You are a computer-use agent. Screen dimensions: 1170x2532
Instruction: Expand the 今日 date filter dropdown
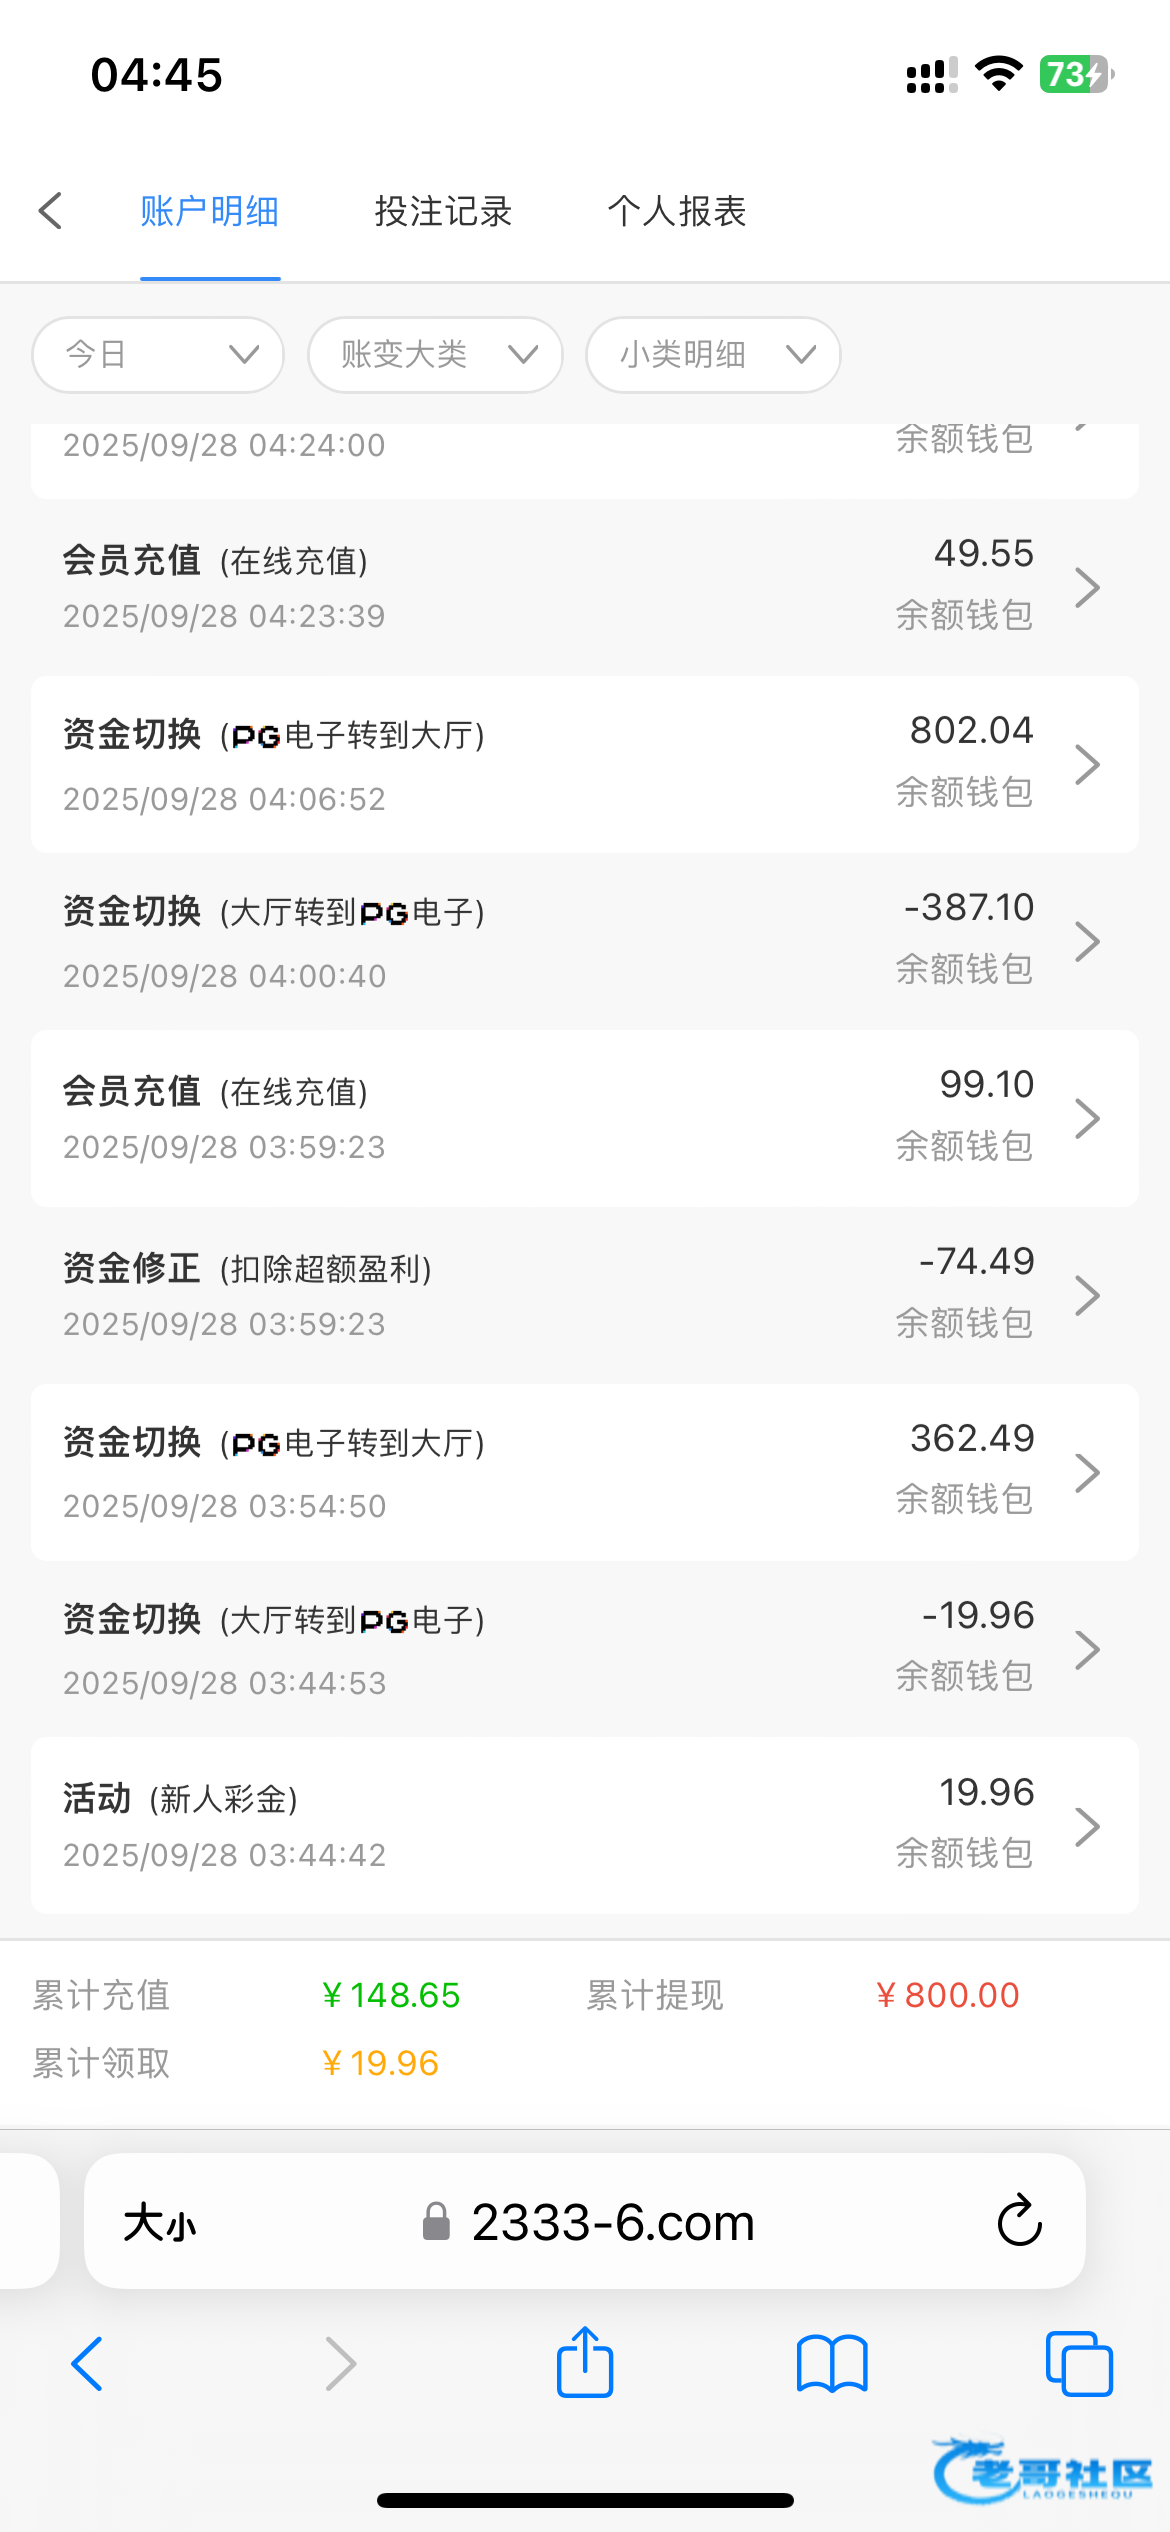(x=158, y=355)
